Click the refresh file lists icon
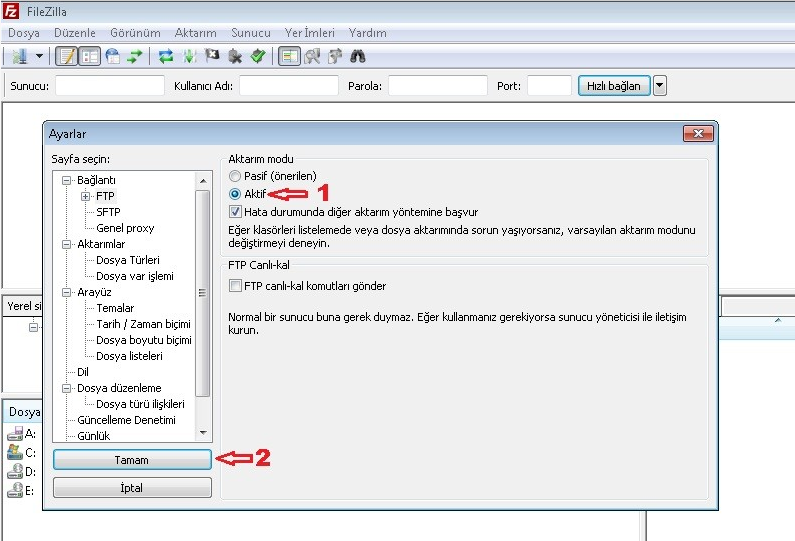The height and width of the screenshot is (541, 795). [x=166, y=57]
